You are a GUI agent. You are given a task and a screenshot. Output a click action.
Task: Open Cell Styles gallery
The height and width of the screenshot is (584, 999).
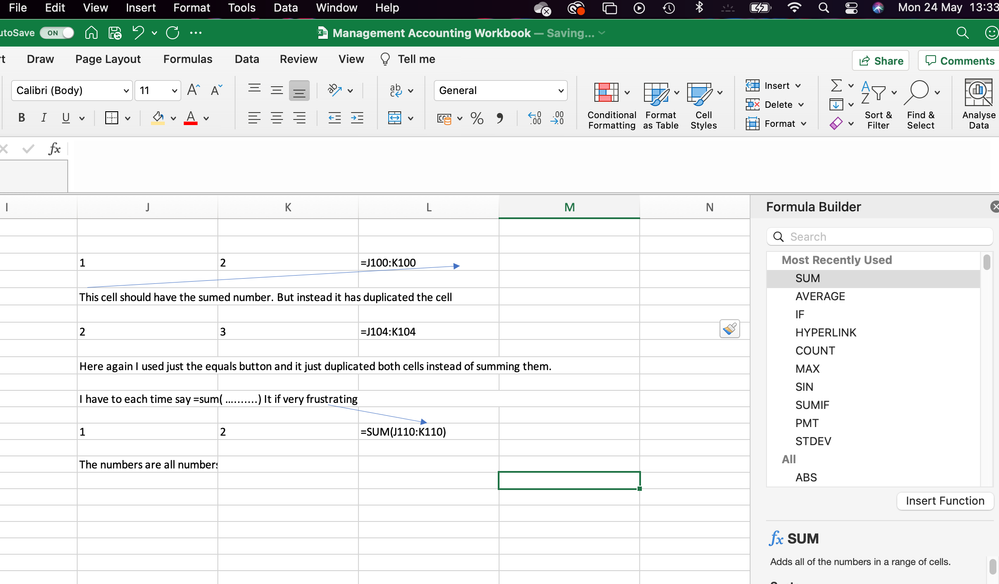(x=703, y=106)
